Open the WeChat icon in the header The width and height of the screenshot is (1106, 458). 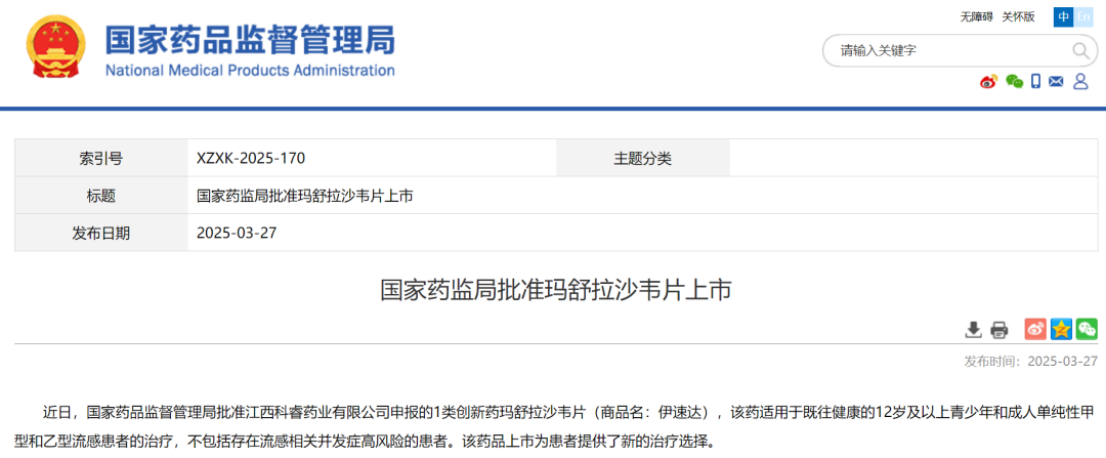tap(1014, 82)
